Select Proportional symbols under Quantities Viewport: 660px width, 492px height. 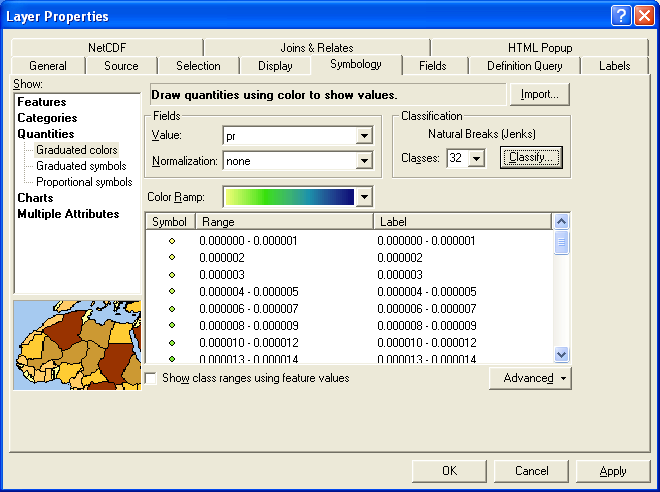(84, 182)
